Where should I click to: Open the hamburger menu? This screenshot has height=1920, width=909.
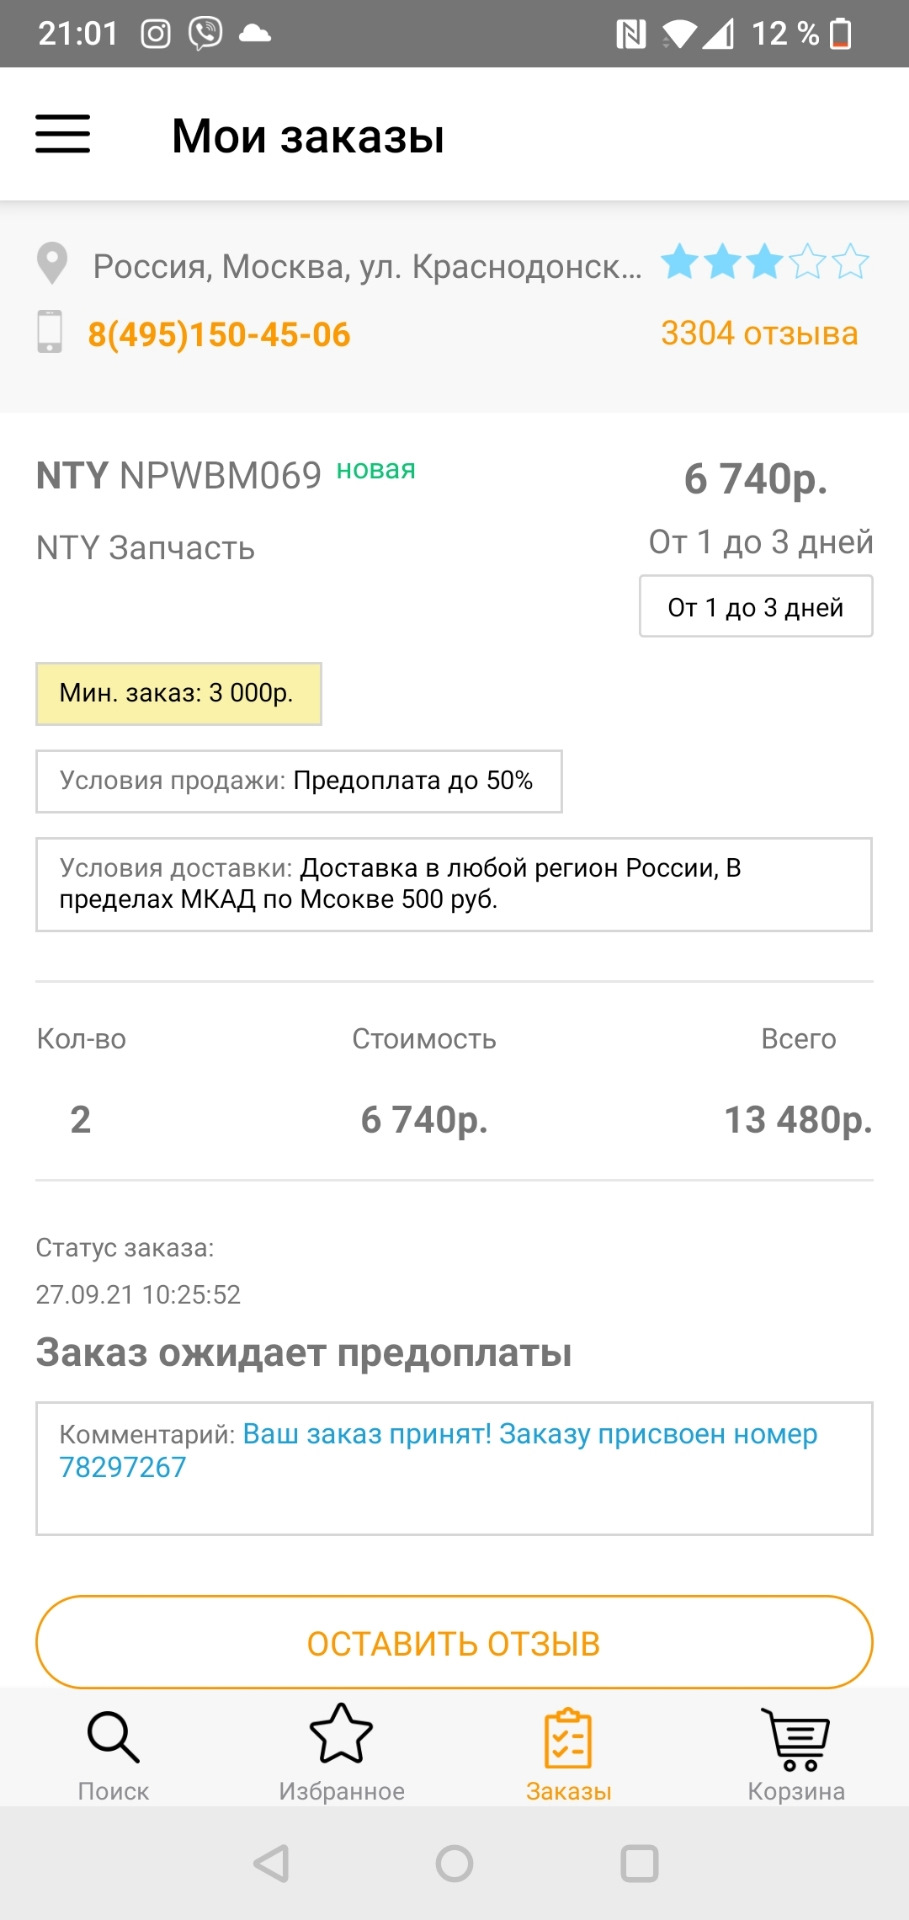[63, 134]
